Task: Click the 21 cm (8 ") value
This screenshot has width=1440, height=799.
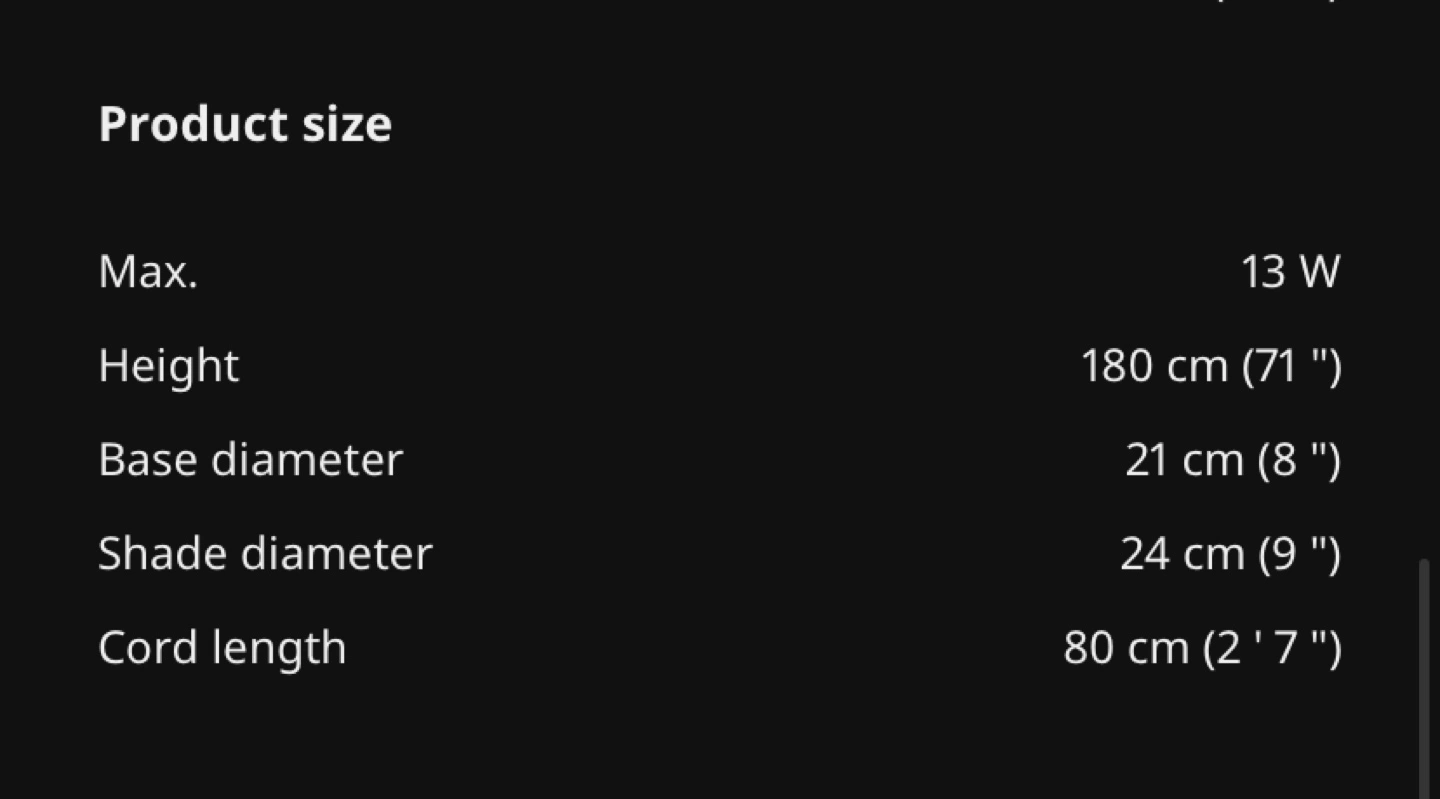Action: coord(1233,460)
